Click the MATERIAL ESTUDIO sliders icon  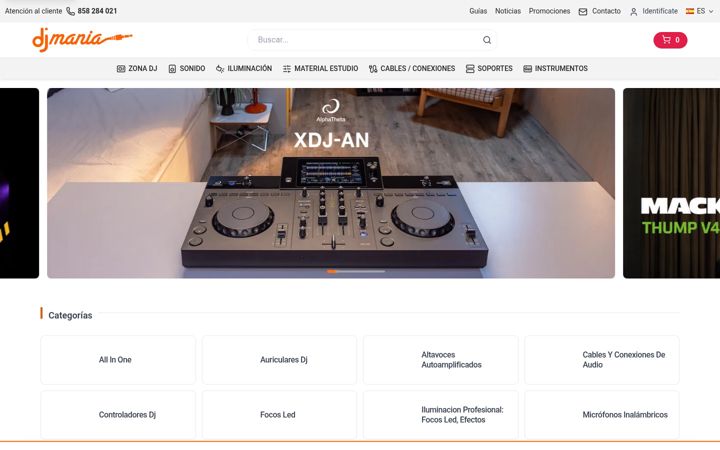[287, 69]
